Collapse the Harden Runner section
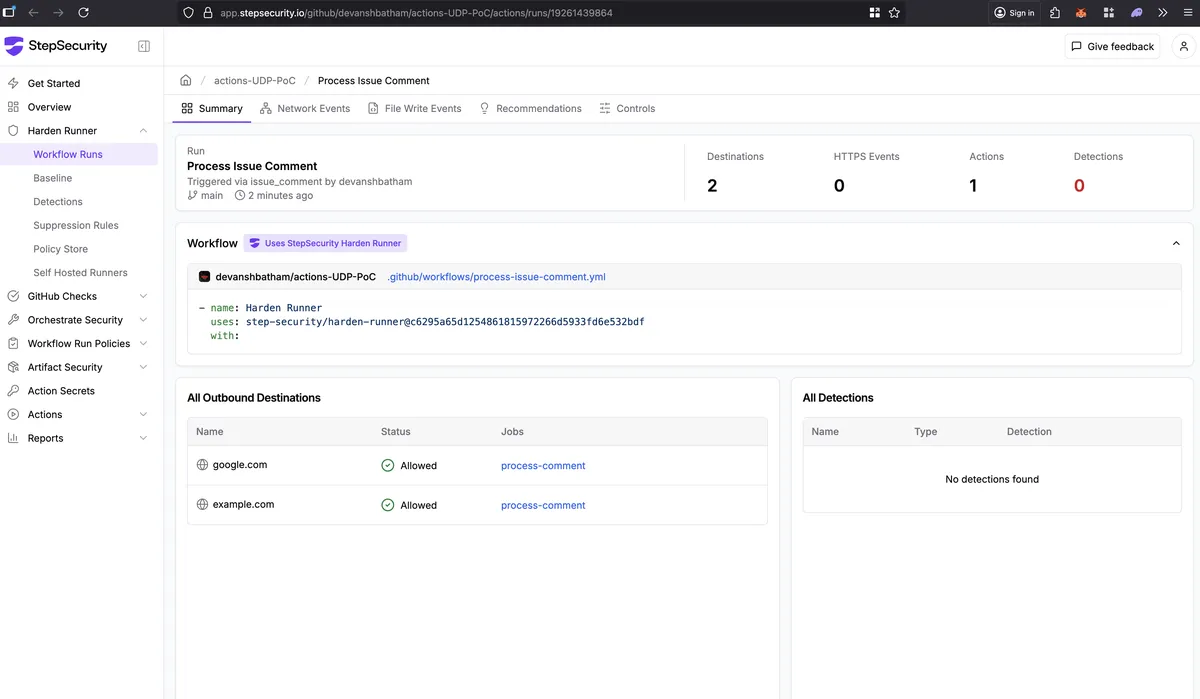 pyautogui.click(x=143, y=131)
